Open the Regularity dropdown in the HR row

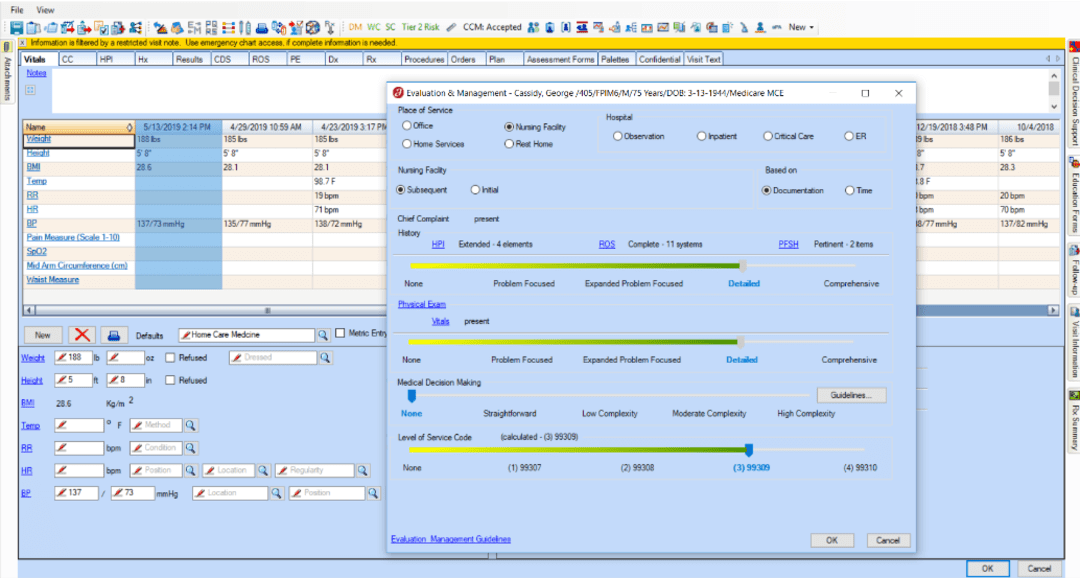362,470
